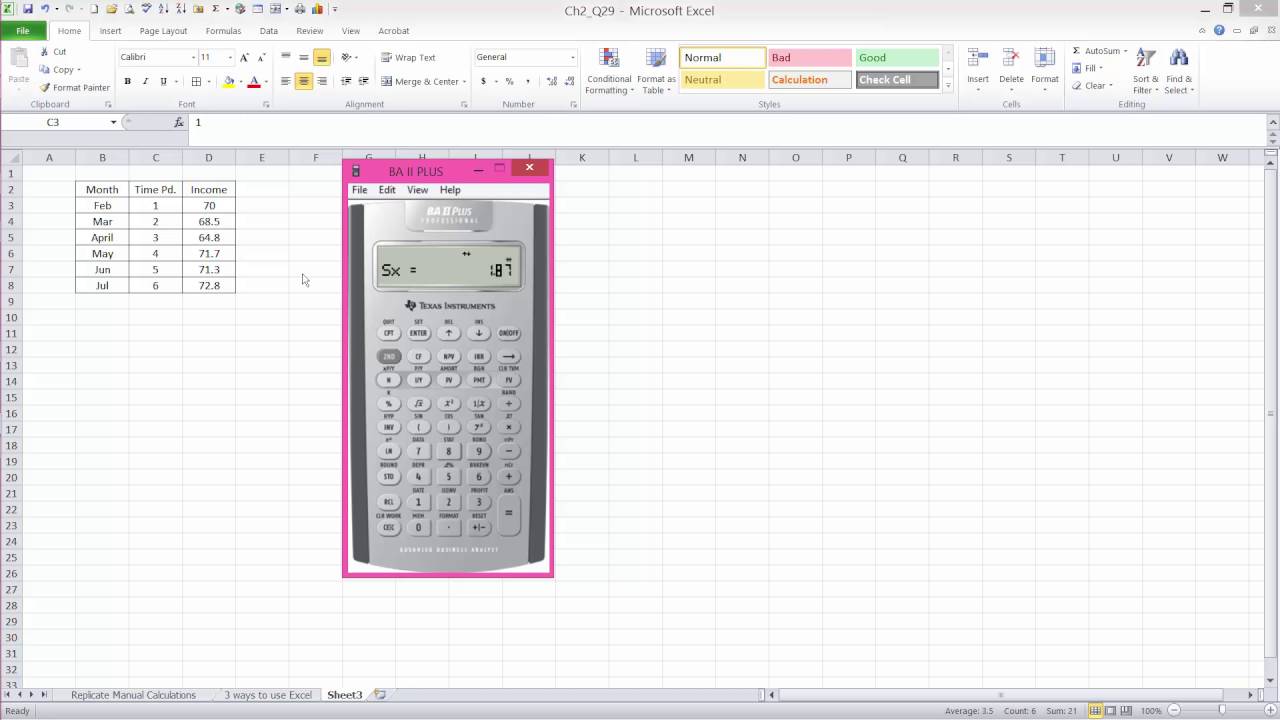The width and height of the screenshot is (1280, 720).
Task: Align text left in cell
Action: (x=286, y=82)
